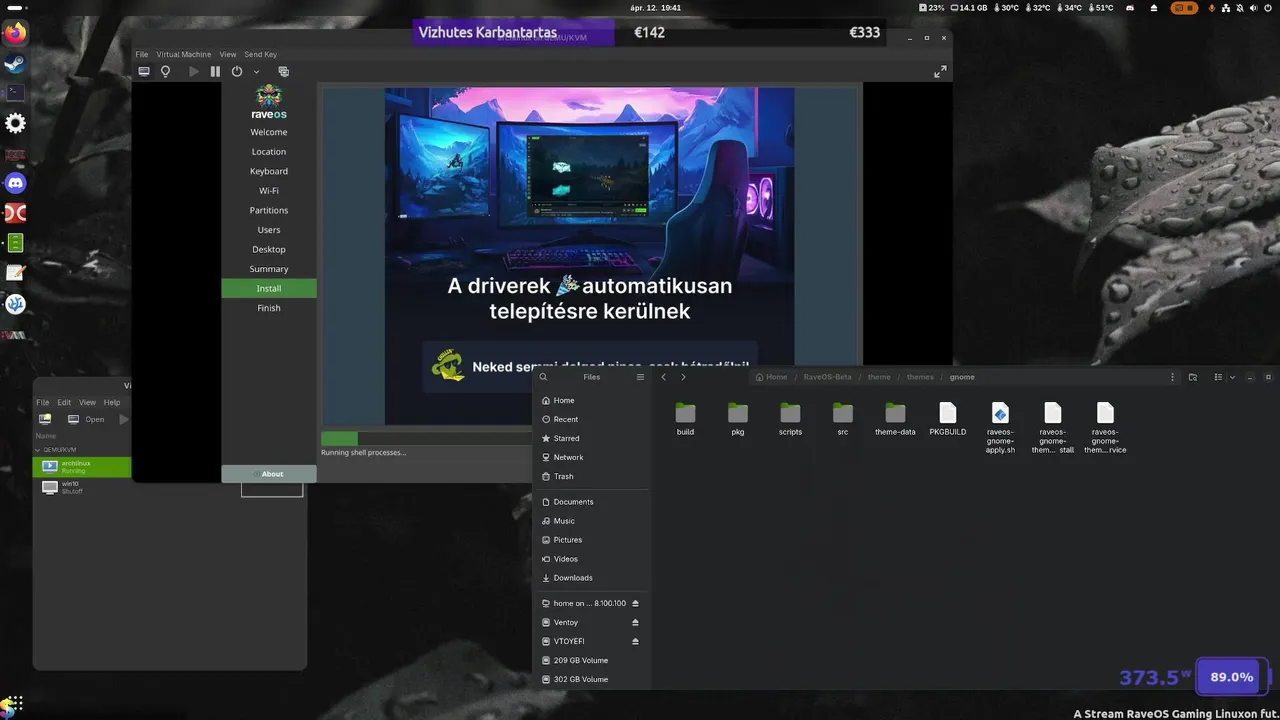Unmount home network share eject icon
Image resolution: width=1280 pixels, height=720 pixels.
pos(635,603)
